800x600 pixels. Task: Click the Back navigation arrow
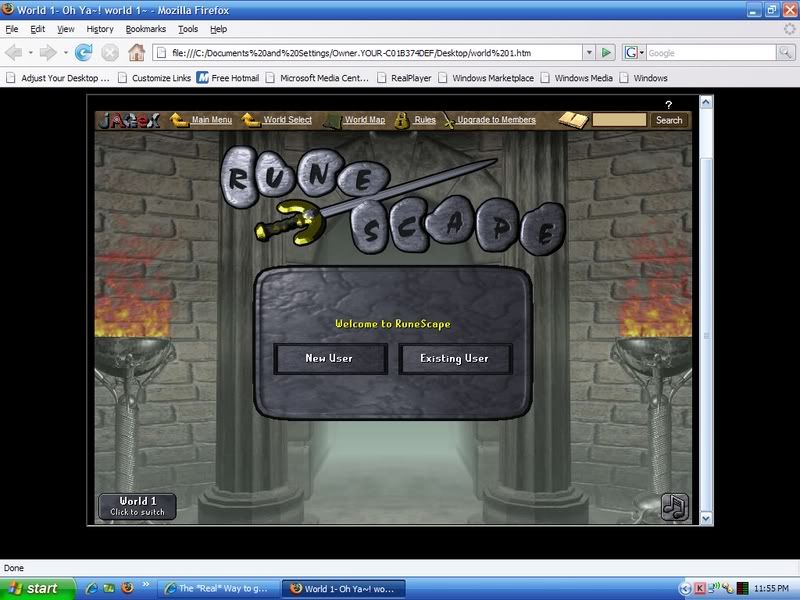pos(15,52)
